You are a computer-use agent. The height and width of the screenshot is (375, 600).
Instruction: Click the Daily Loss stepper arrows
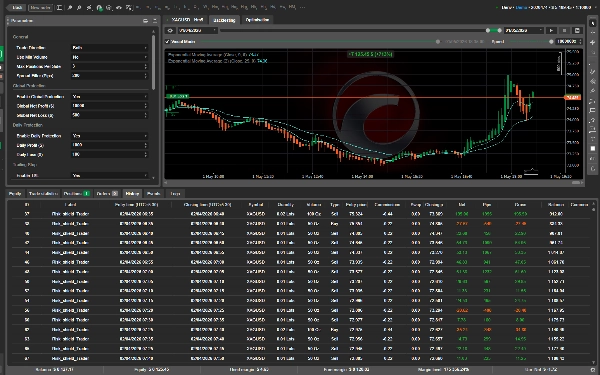click(145, 155)
